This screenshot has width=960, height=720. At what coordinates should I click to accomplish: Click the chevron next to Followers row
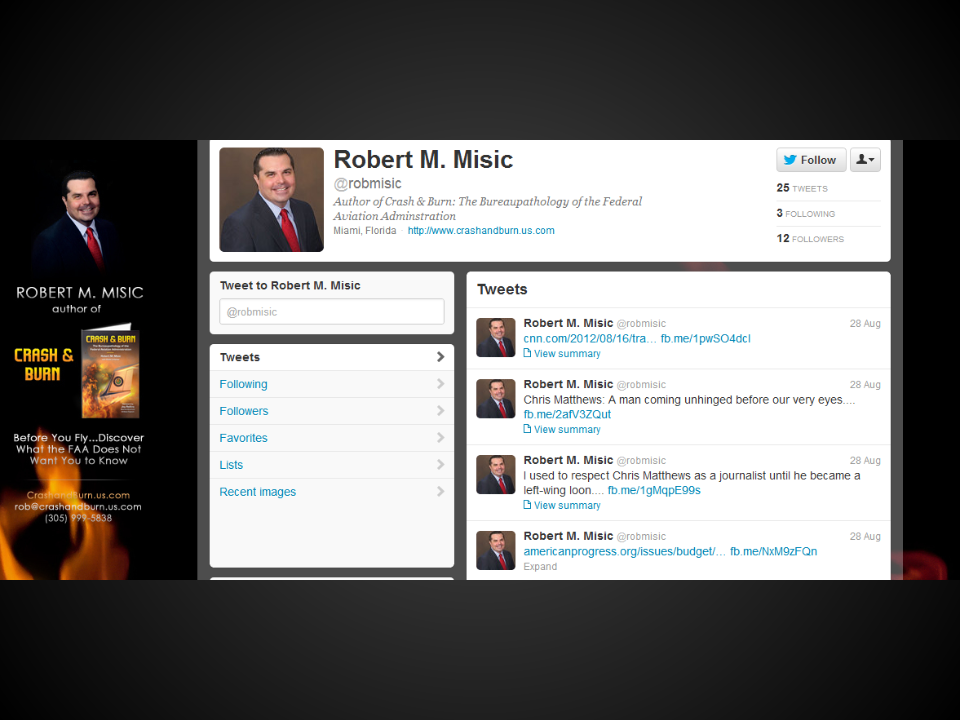[440, 411]
